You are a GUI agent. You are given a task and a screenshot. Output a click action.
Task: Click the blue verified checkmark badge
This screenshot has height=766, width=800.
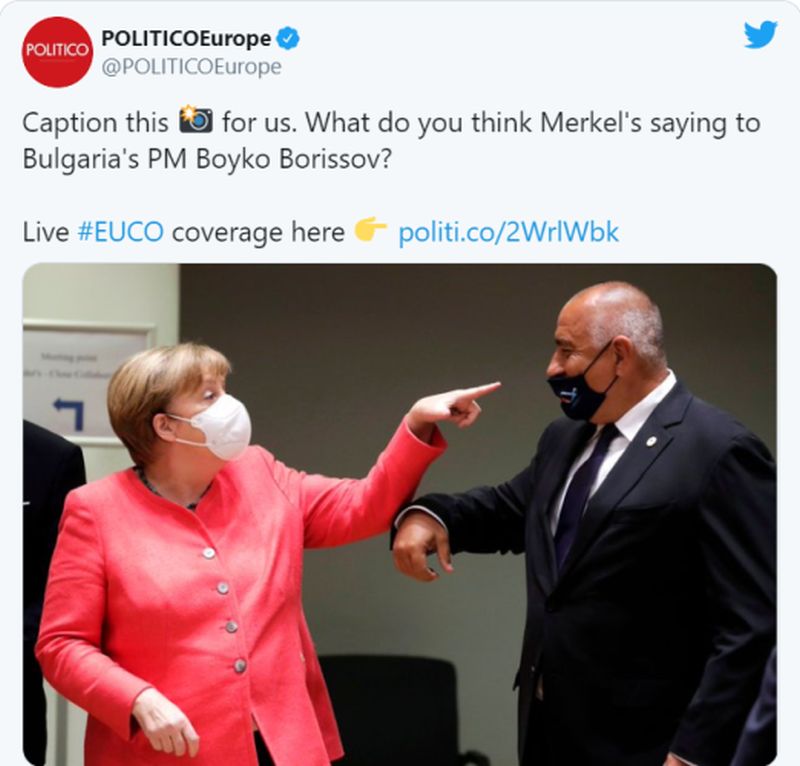pos(288,38)
